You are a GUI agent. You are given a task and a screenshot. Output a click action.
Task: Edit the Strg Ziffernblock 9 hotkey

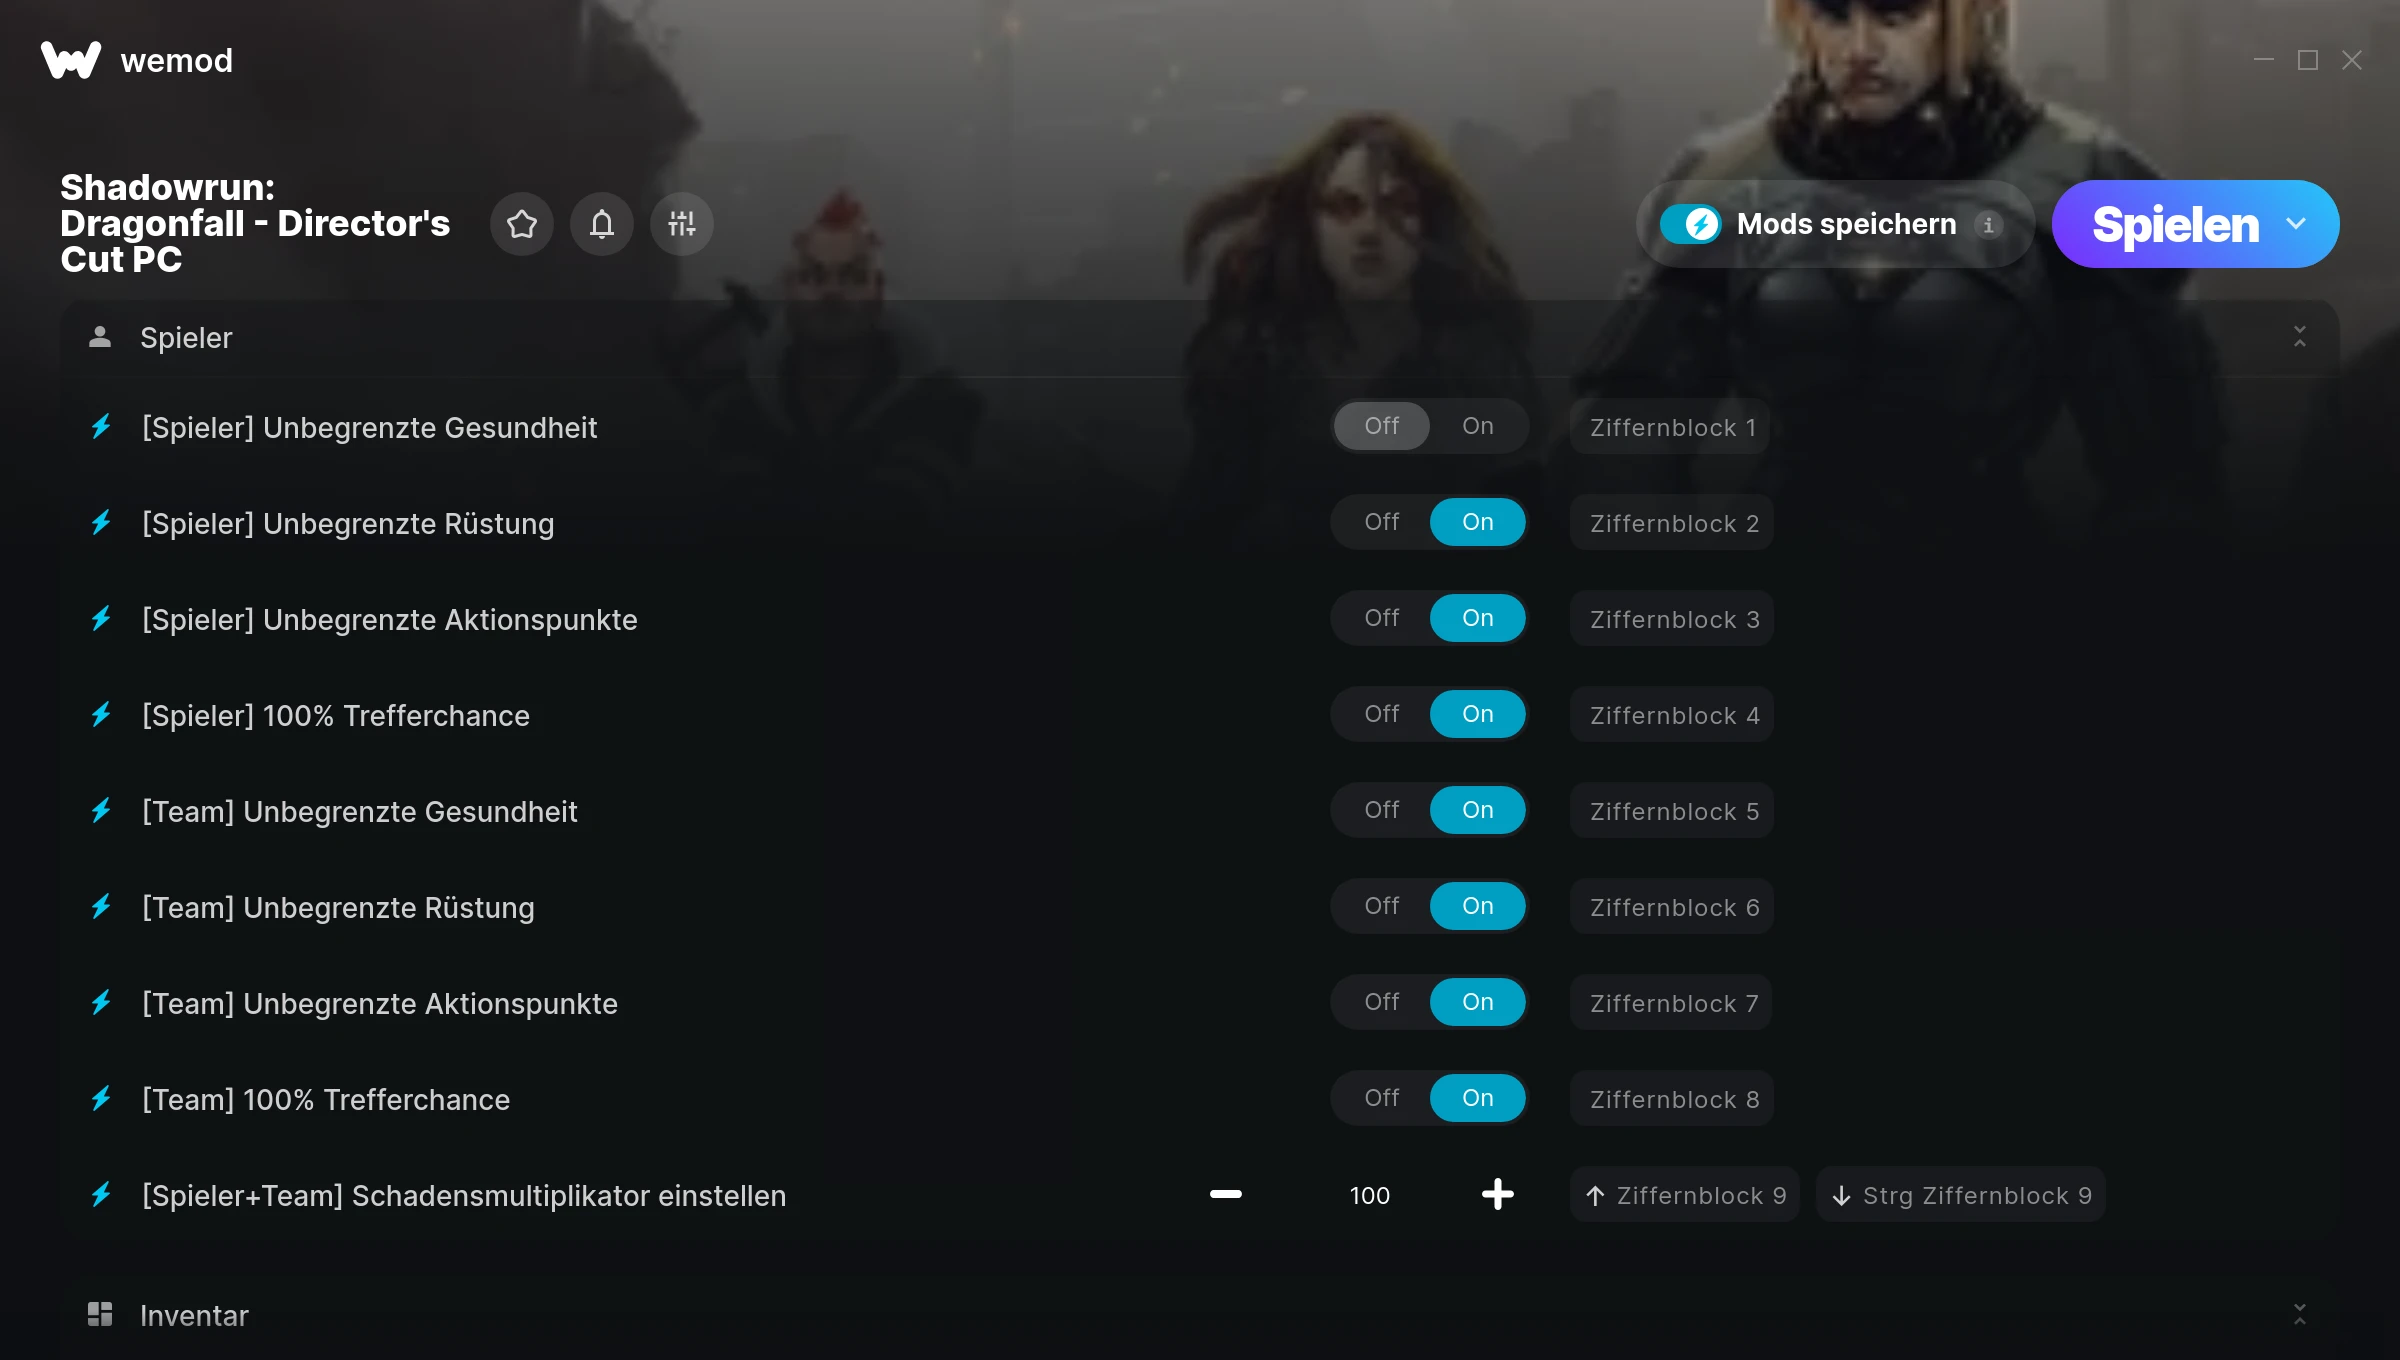coord(1961,1195)
